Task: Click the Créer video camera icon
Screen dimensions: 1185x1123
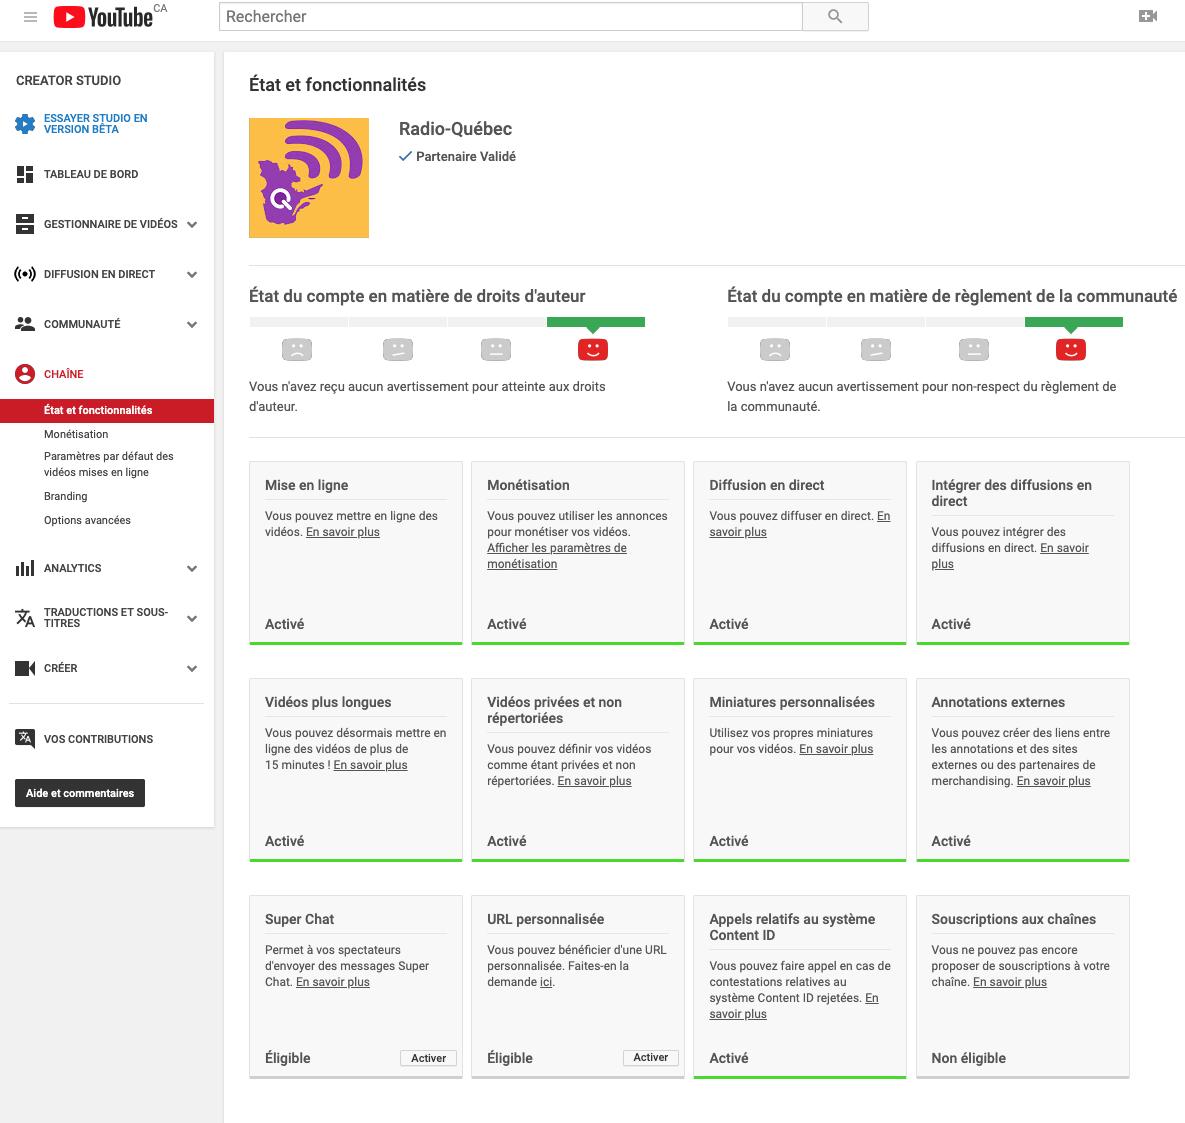Action: [x=25, y=668]
